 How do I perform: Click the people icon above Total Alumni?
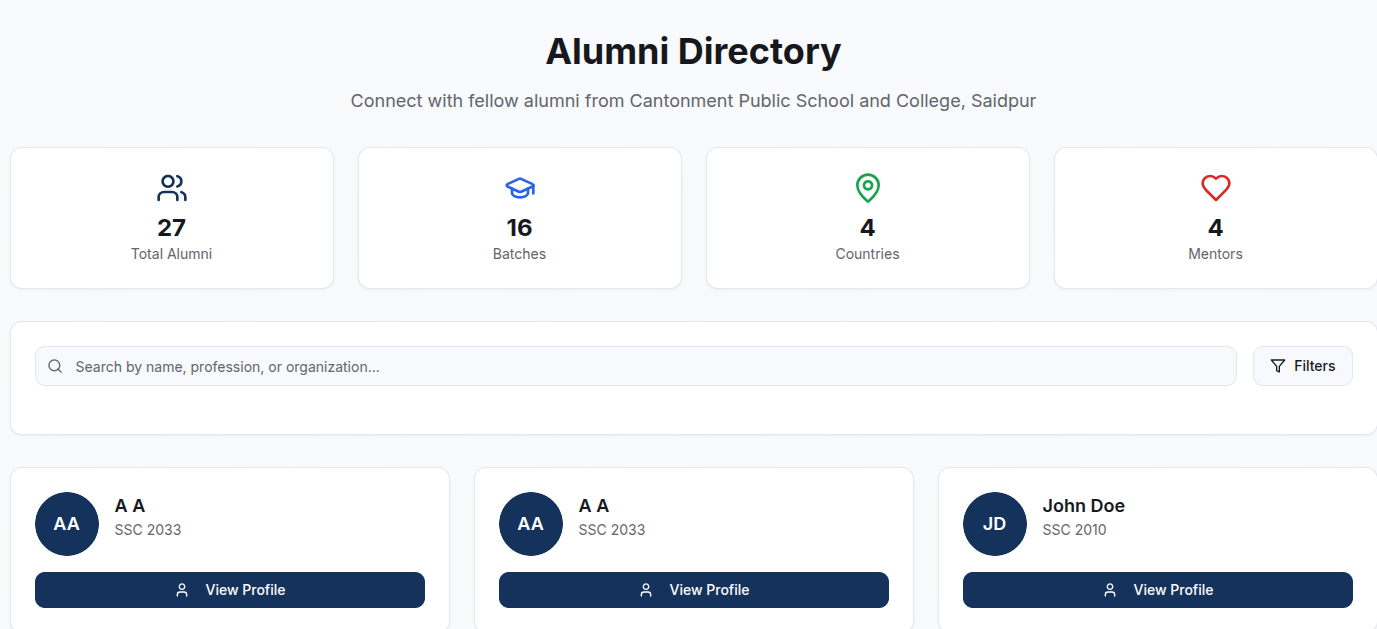tap(172, 188)
